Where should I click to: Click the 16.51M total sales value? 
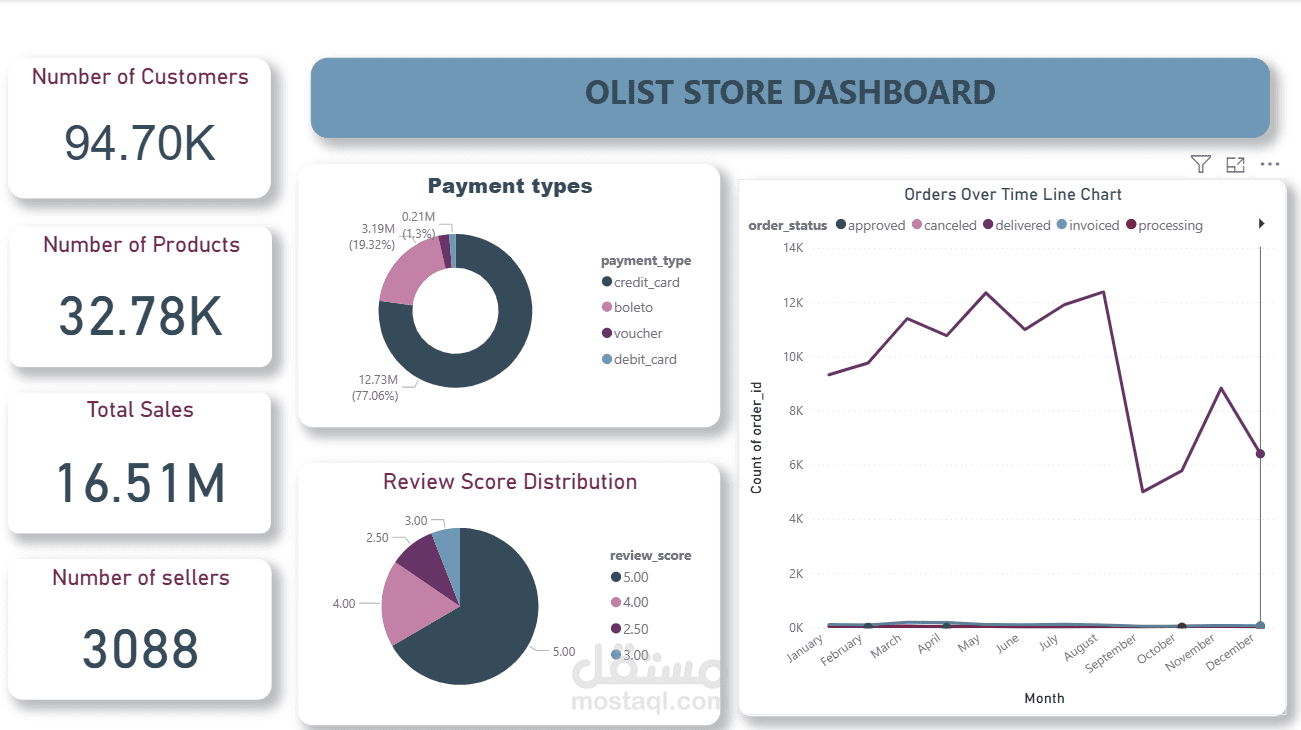click(140, 482)
